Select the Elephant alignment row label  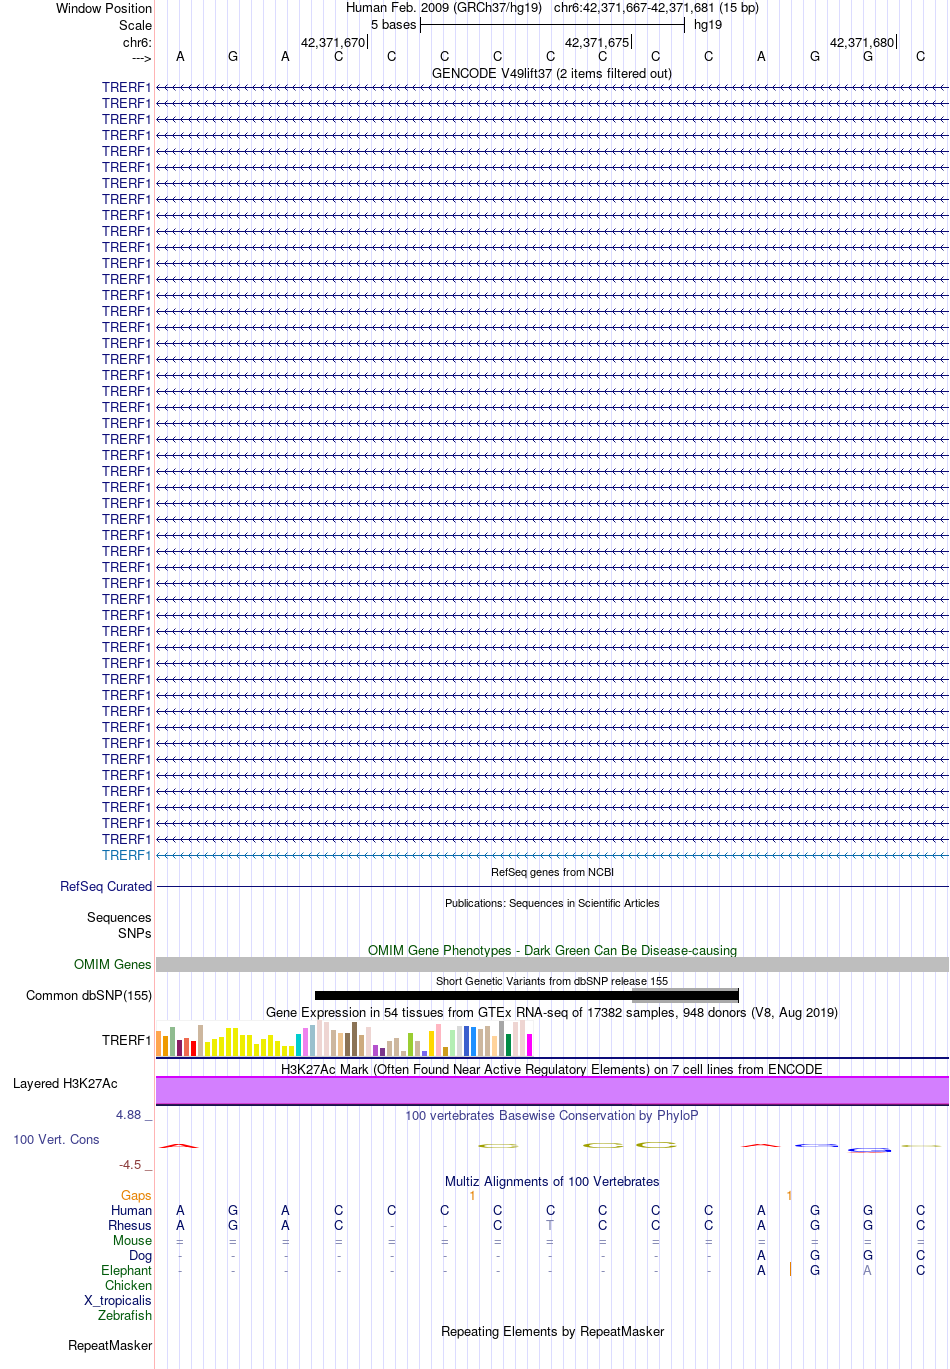127,1270
